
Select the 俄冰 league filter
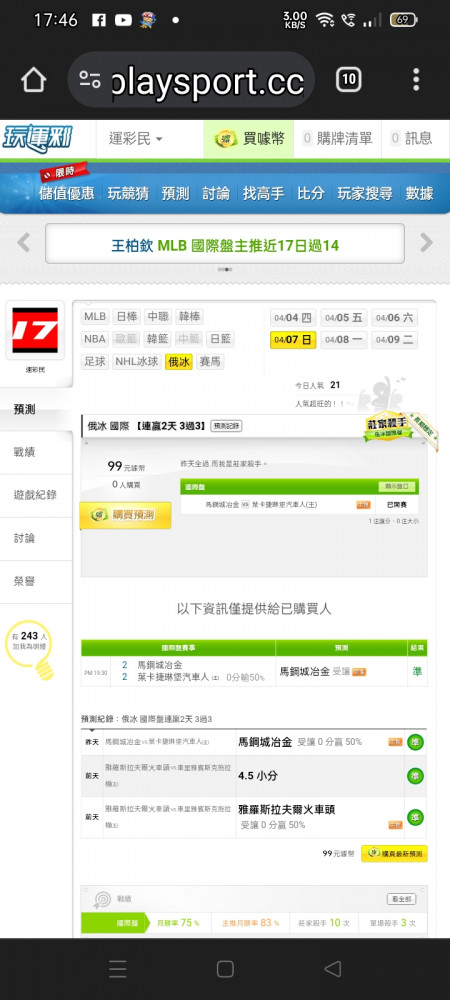178,362
